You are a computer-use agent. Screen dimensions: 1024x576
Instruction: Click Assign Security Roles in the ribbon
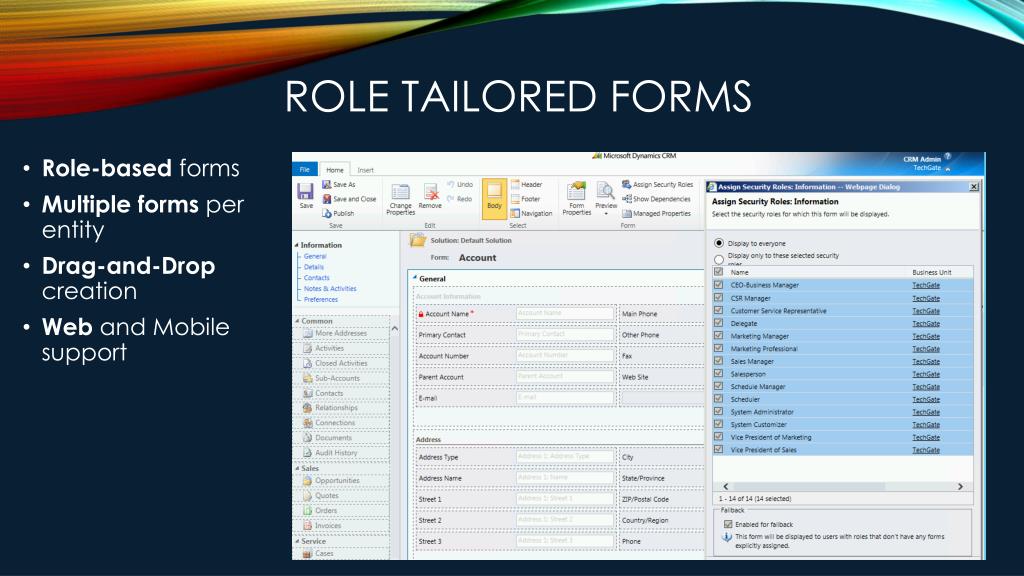click(x=657, y=185)
